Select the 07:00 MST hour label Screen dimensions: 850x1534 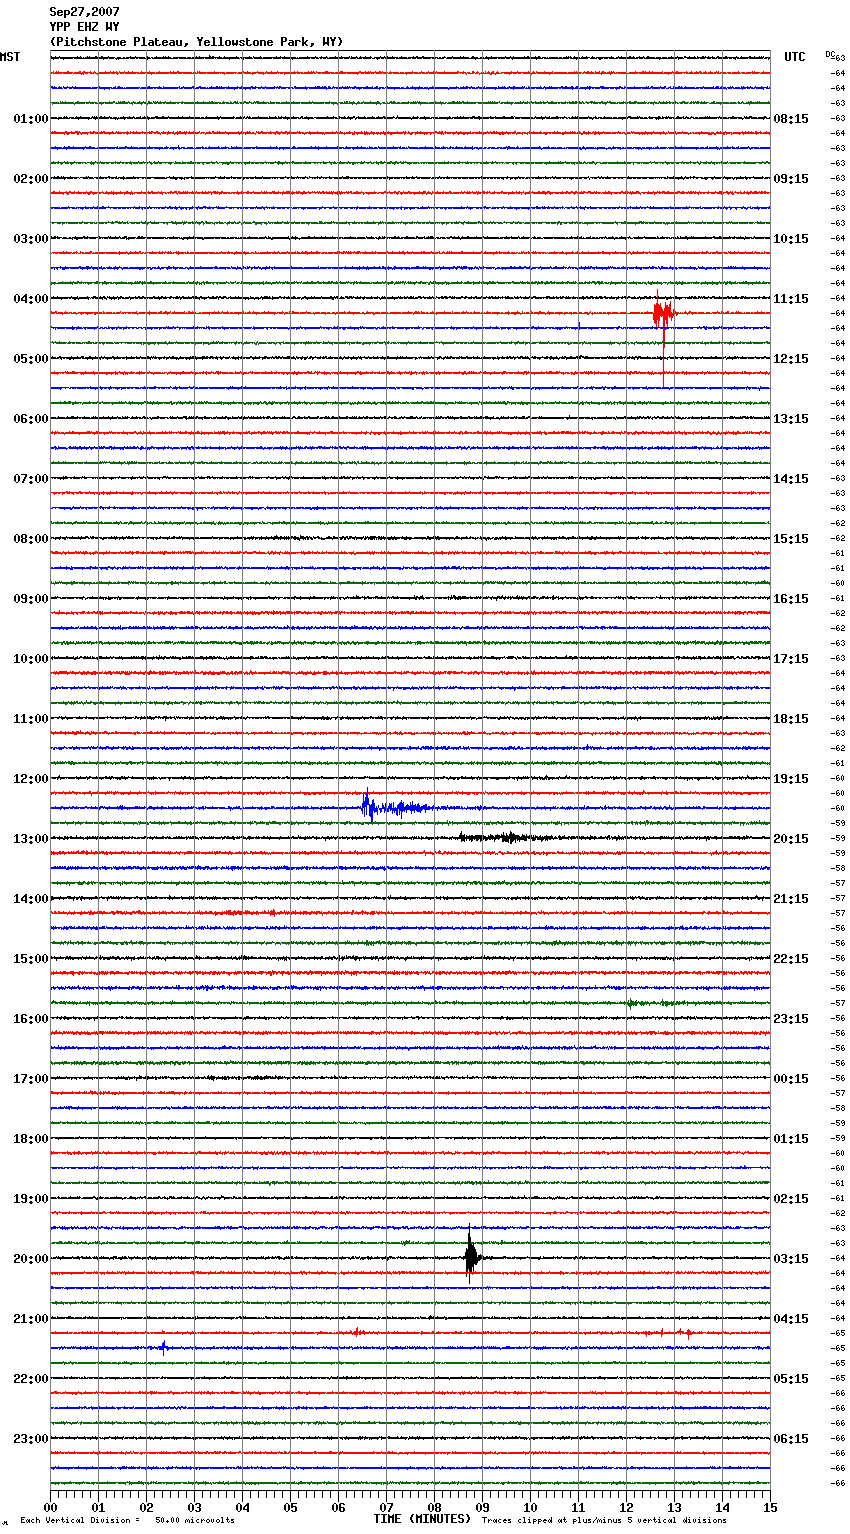(30, 479)
